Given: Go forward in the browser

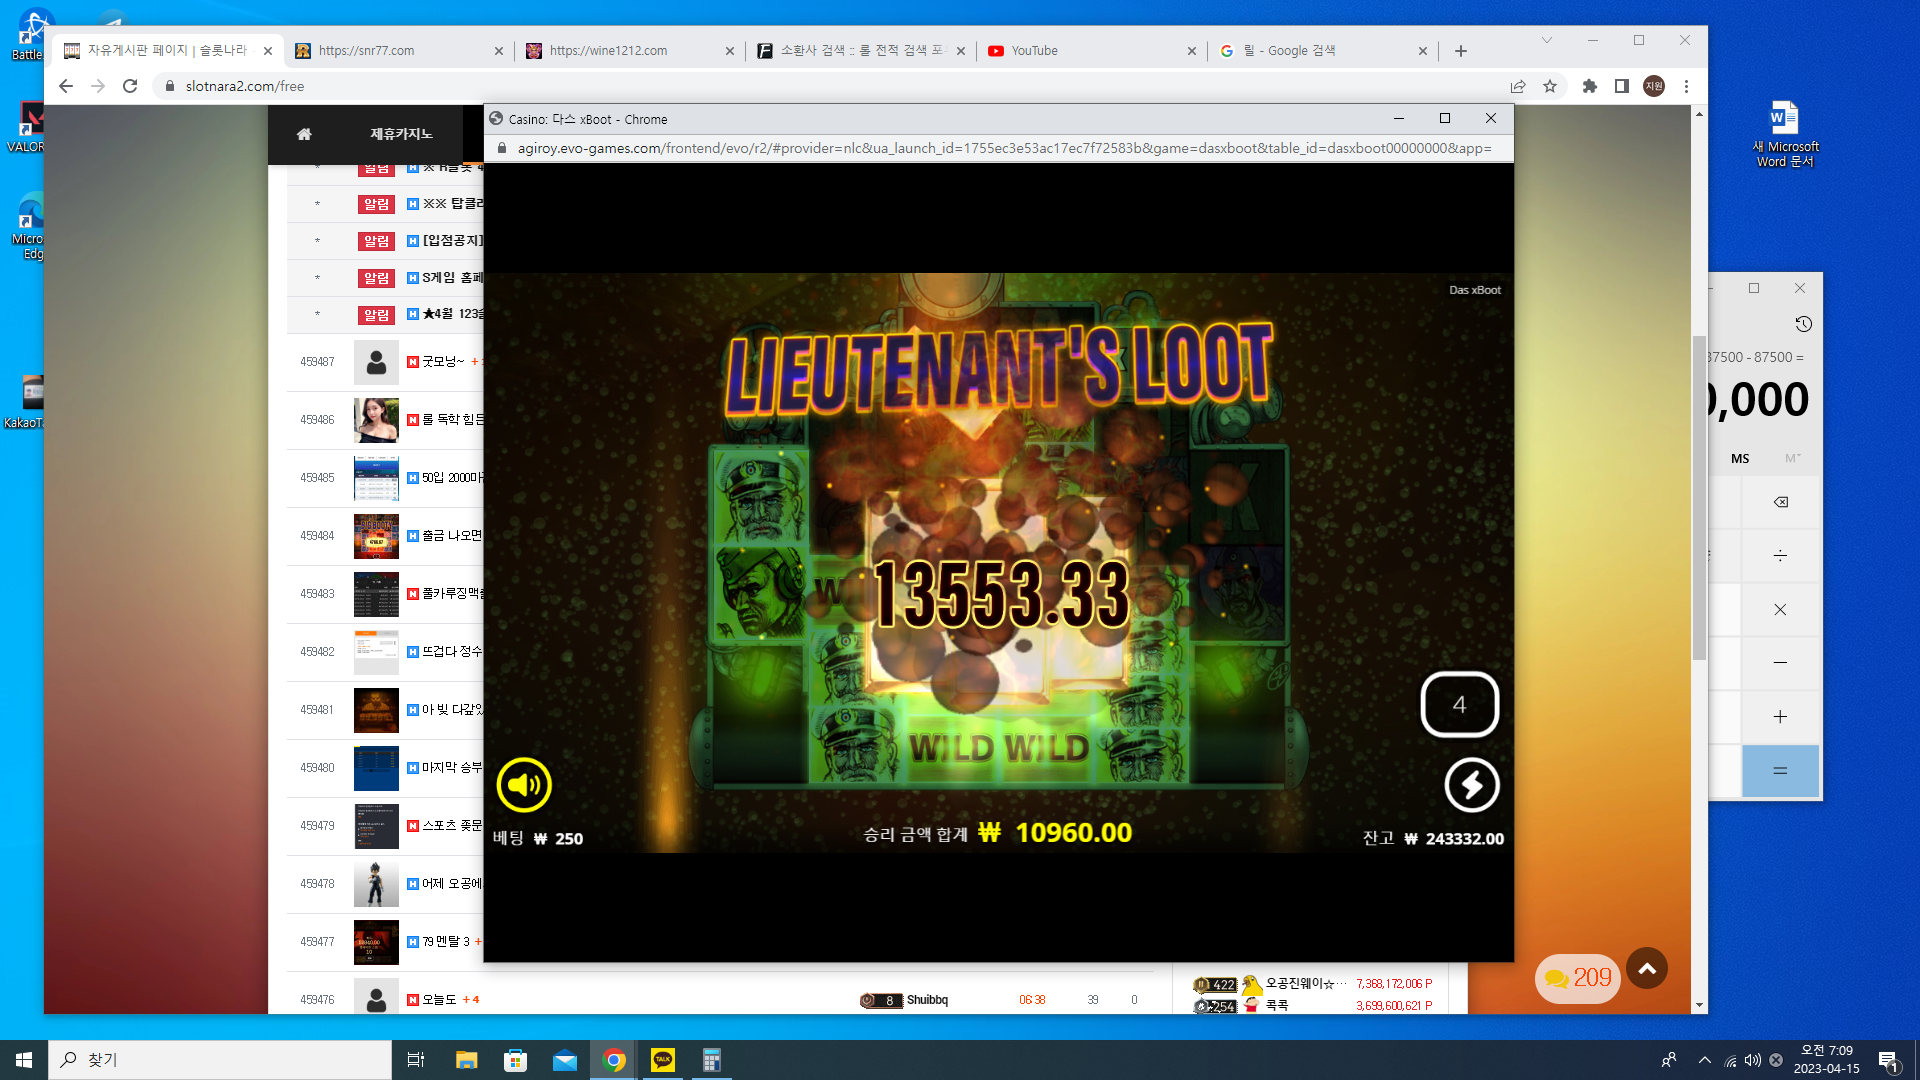Looking at the screenshot, I should [x=98, y=86].
